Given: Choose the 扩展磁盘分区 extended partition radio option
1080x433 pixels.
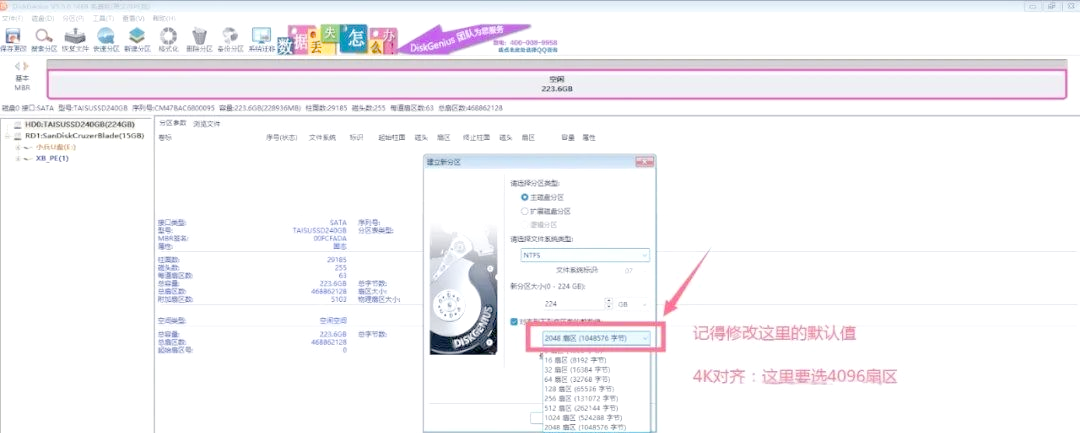Looking at the screenshot, I should click(525, 211).
